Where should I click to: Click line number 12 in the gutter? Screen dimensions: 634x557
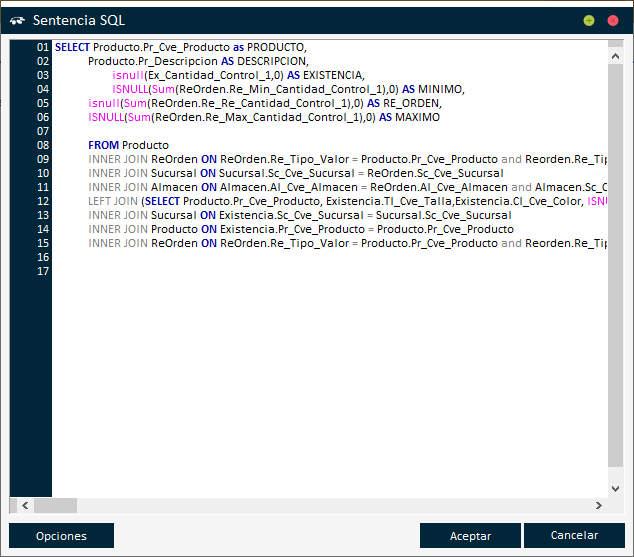coord(42,201)
